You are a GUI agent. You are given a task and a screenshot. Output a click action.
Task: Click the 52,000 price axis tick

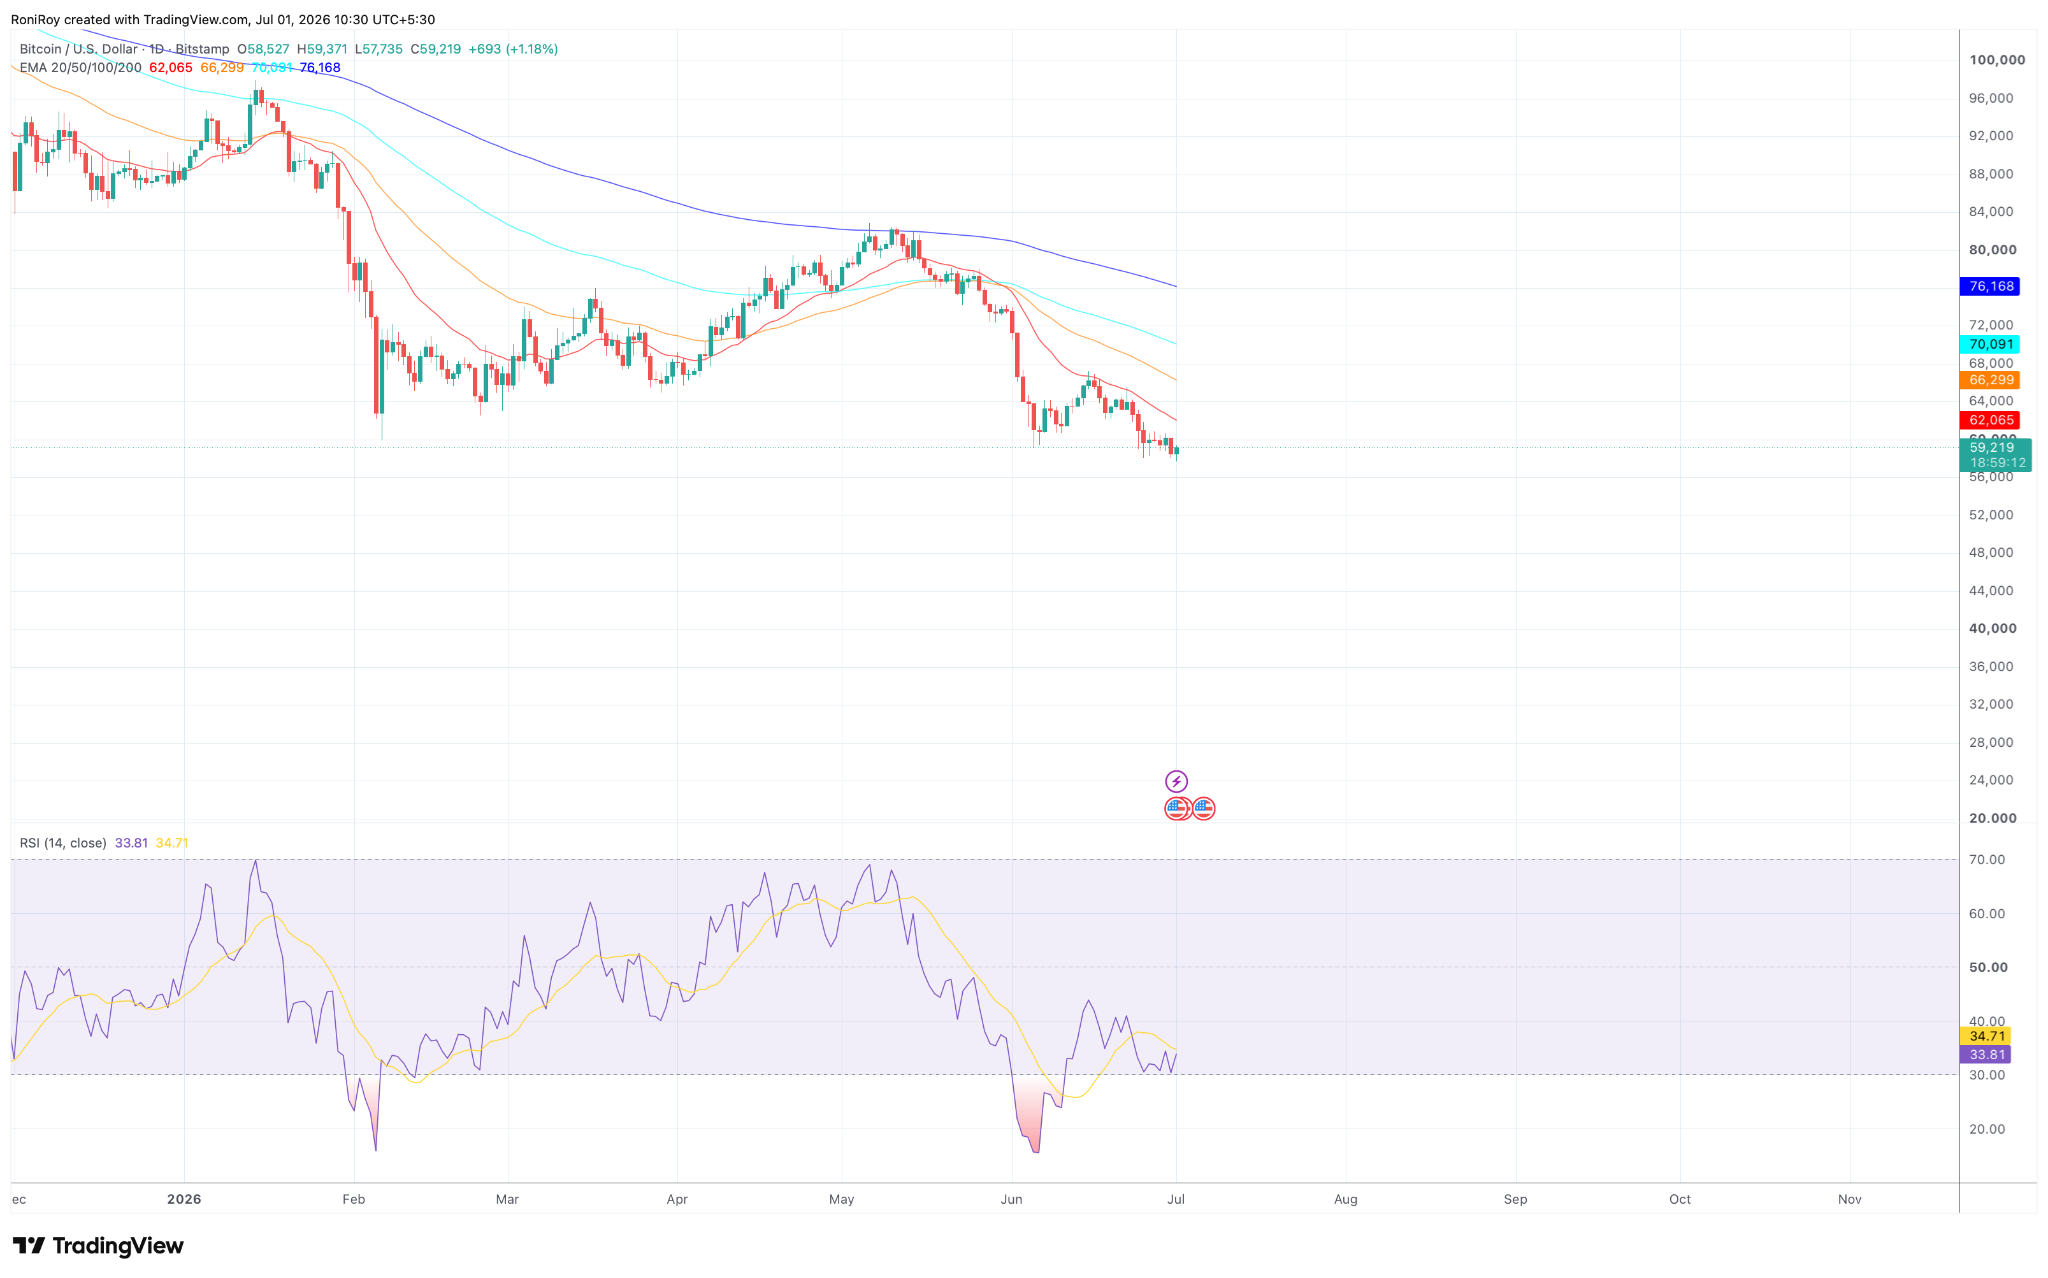pyautogui.click(x=1991, y=515)
